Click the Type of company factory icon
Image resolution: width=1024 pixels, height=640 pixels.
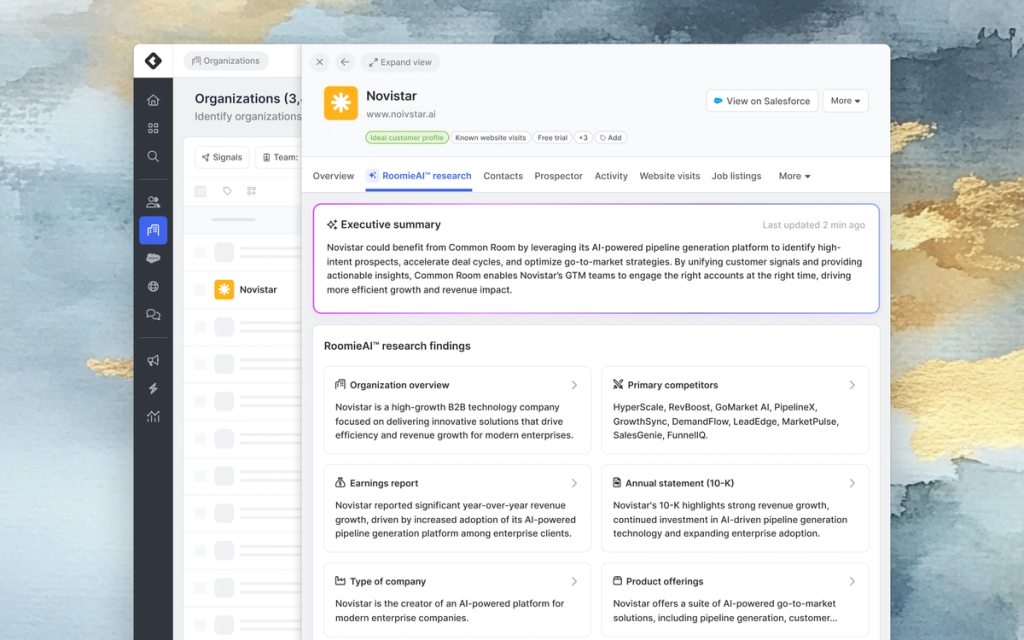click(340, 581)
